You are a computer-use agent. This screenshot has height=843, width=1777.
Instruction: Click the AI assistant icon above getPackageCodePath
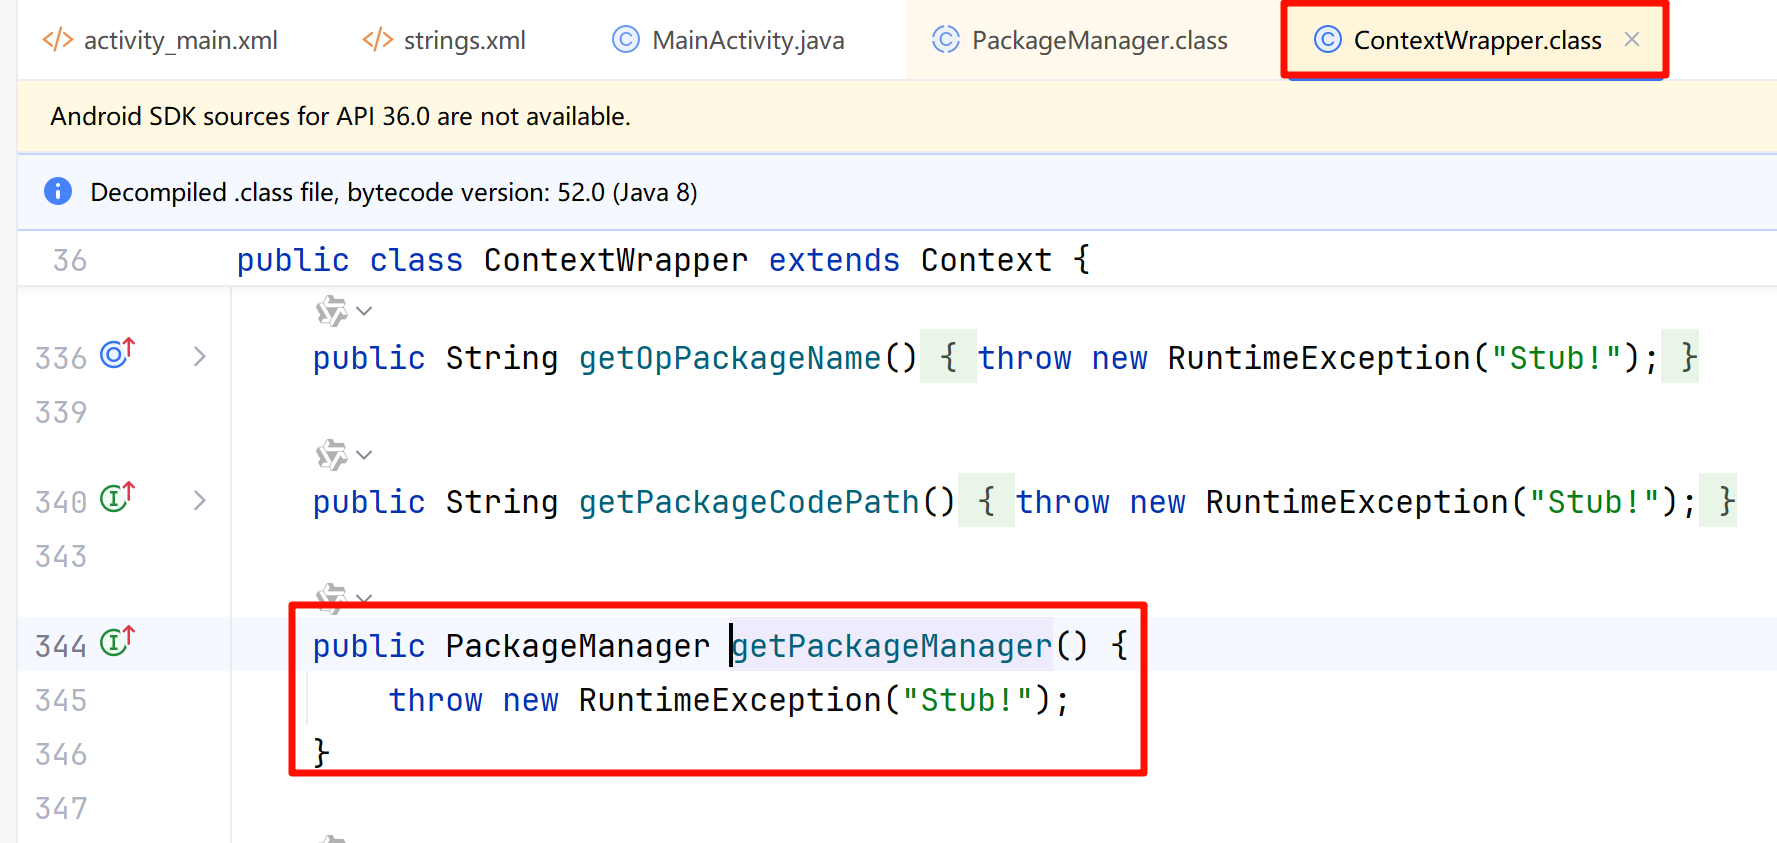coord(331,455)
